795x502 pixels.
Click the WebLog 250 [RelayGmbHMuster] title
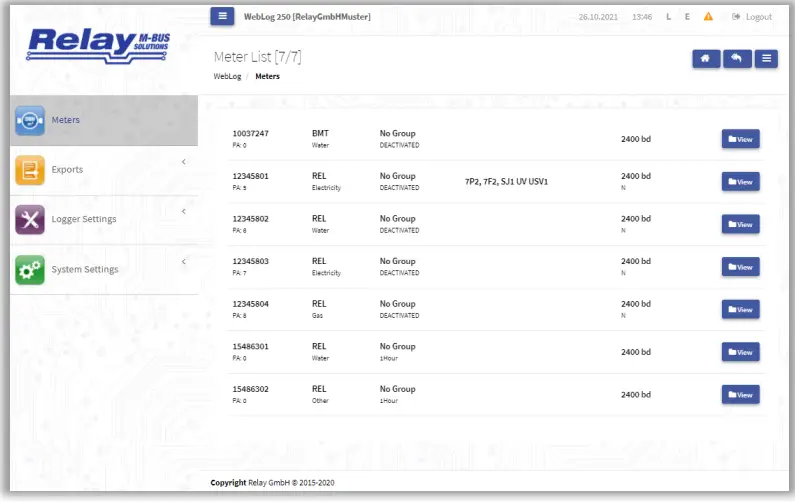pos(307,17)
